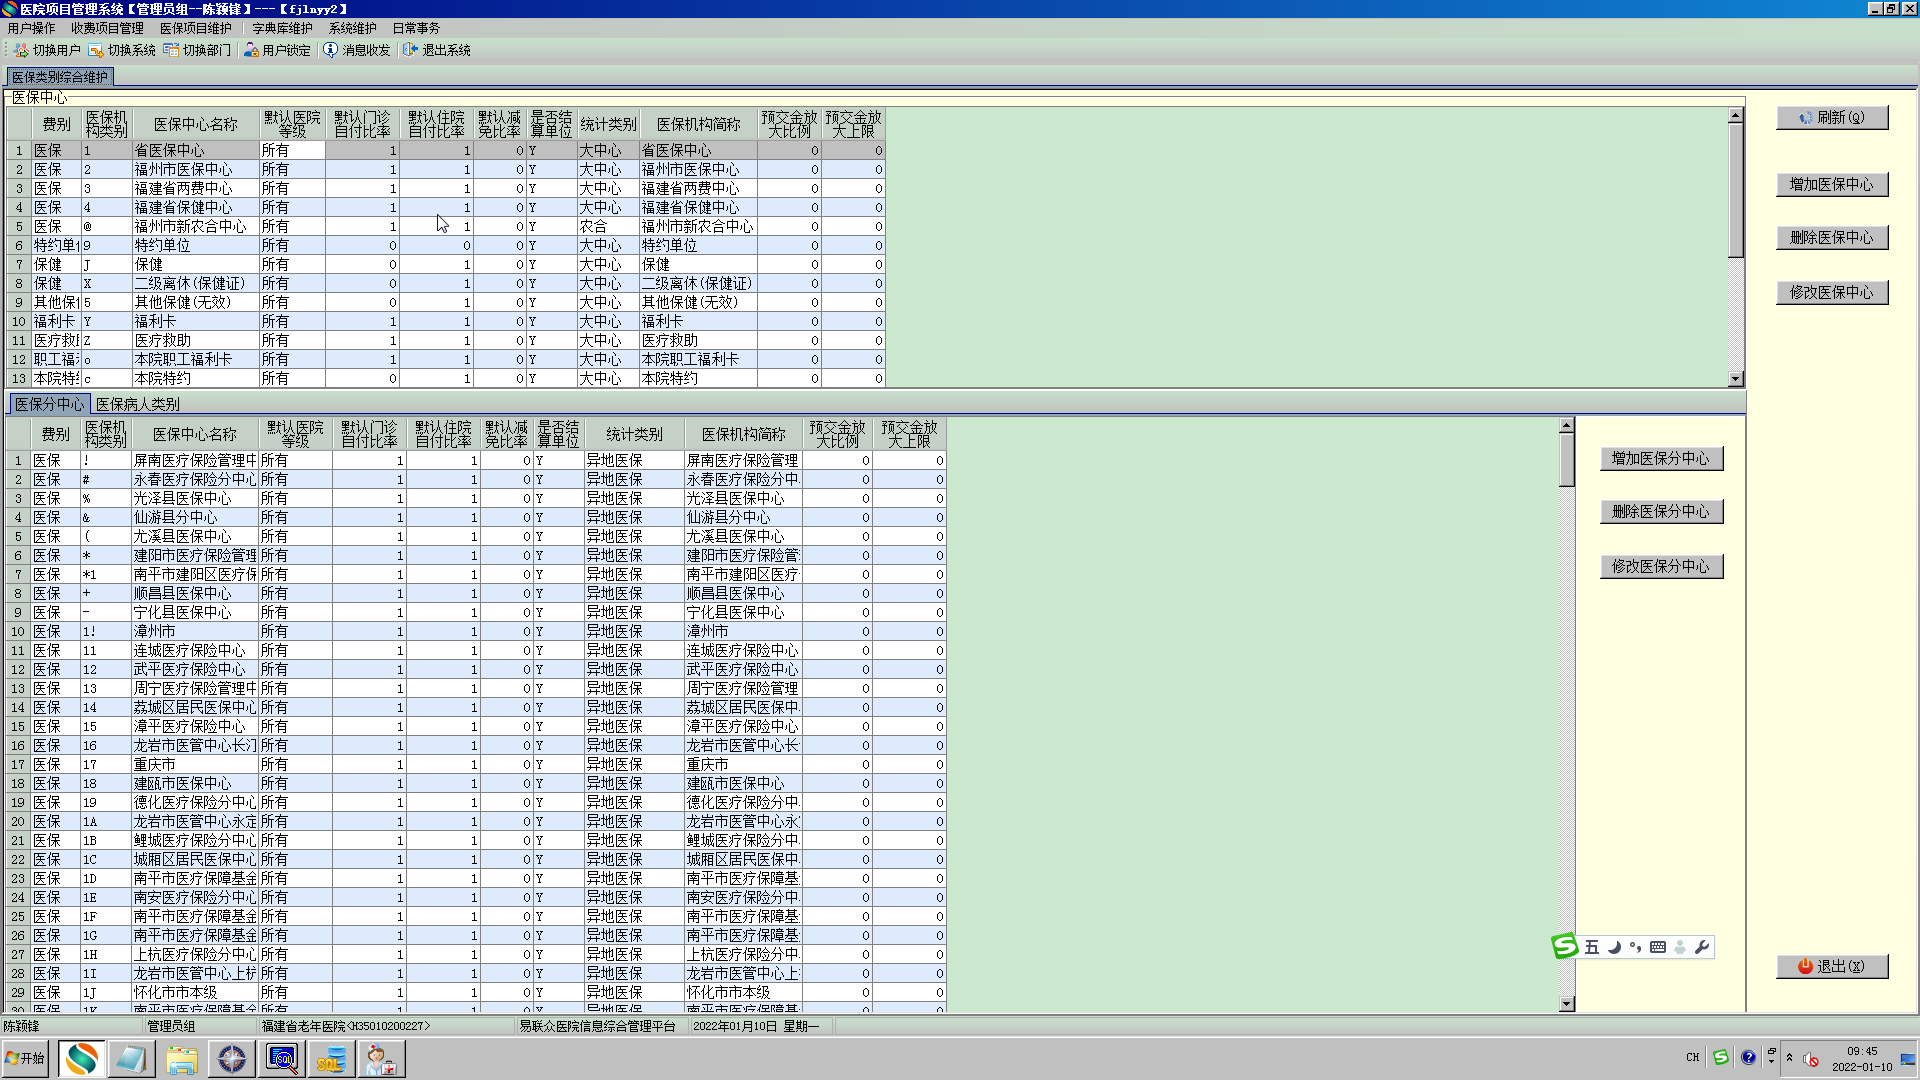Click the down arrow of the upper table scrollbar
This screenshot has width=1920, height=1080.
(1736, 379)
